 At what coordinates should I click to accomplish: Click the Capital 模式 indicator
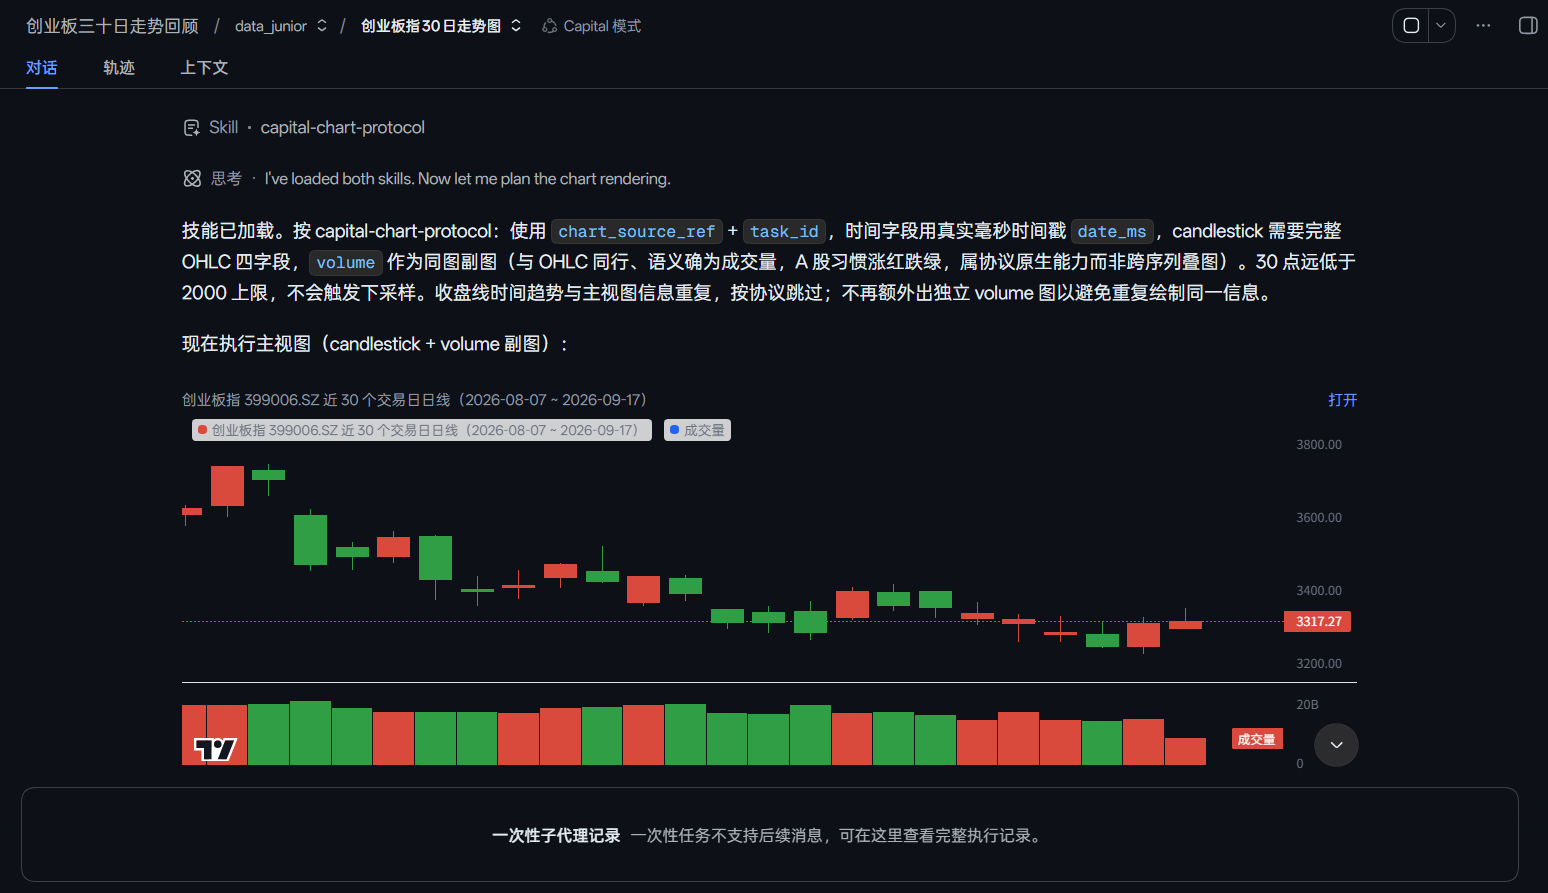coord(591,26)
